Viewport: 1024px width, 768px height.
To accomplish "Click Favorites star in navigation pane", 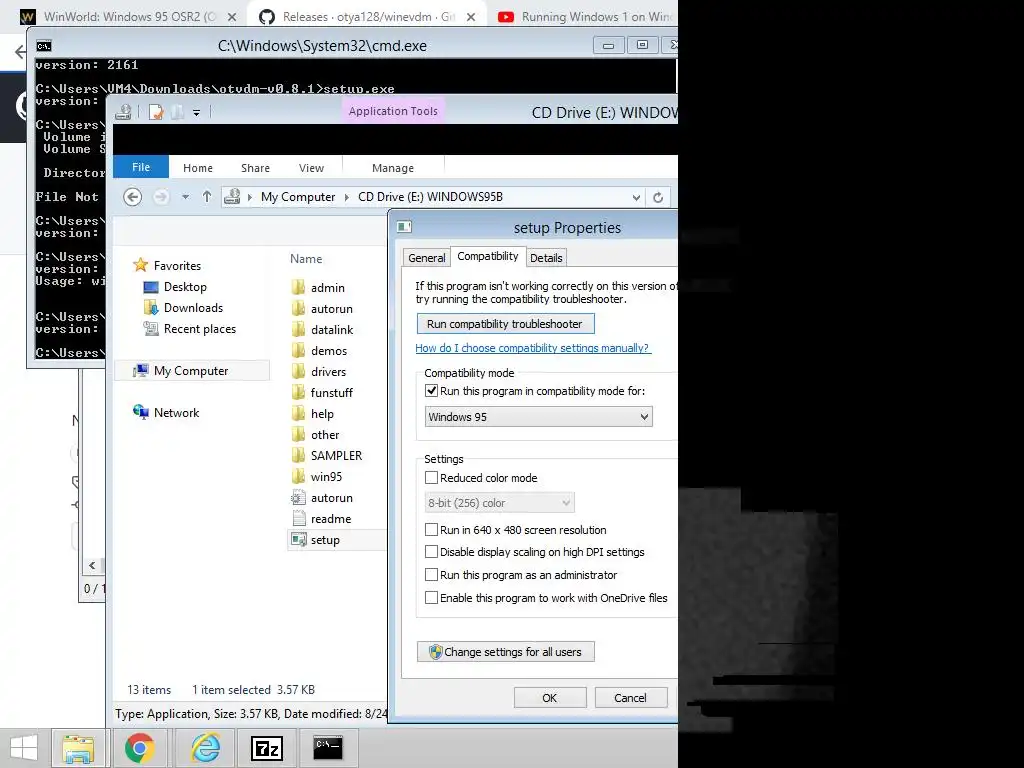I will (140, 265).
